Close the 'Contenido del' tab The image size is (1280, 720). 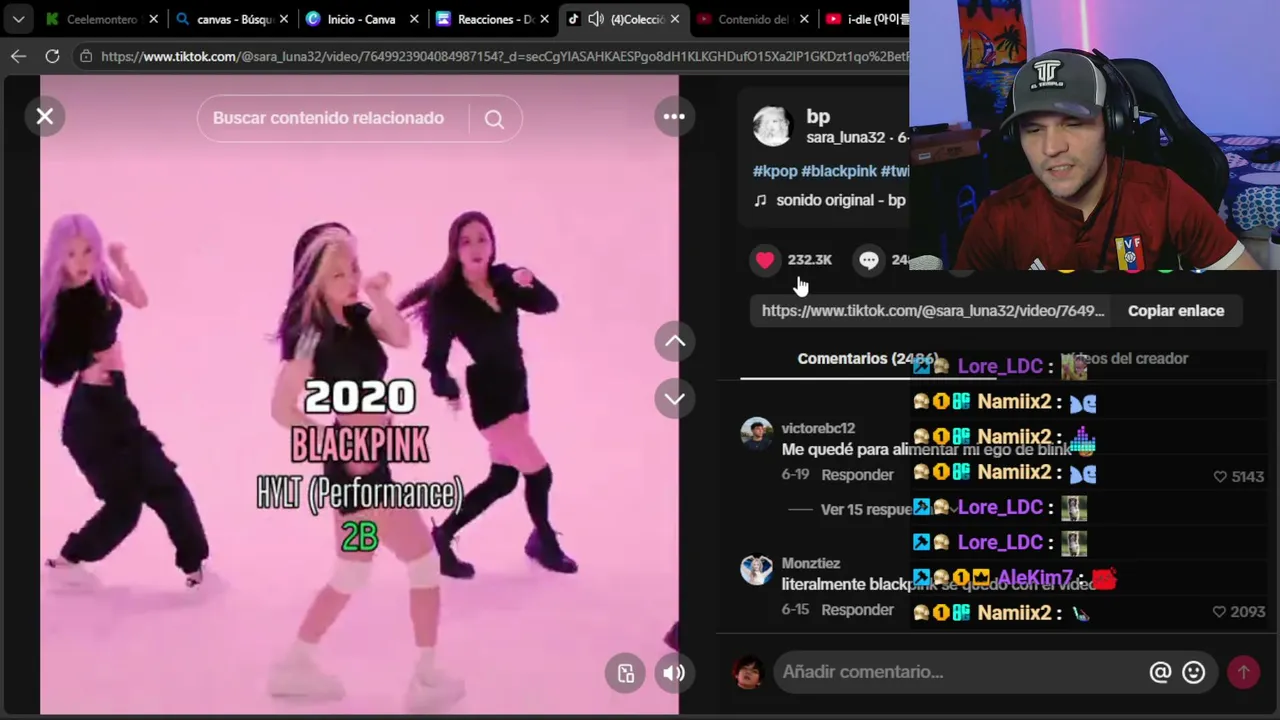click(805, 19)
